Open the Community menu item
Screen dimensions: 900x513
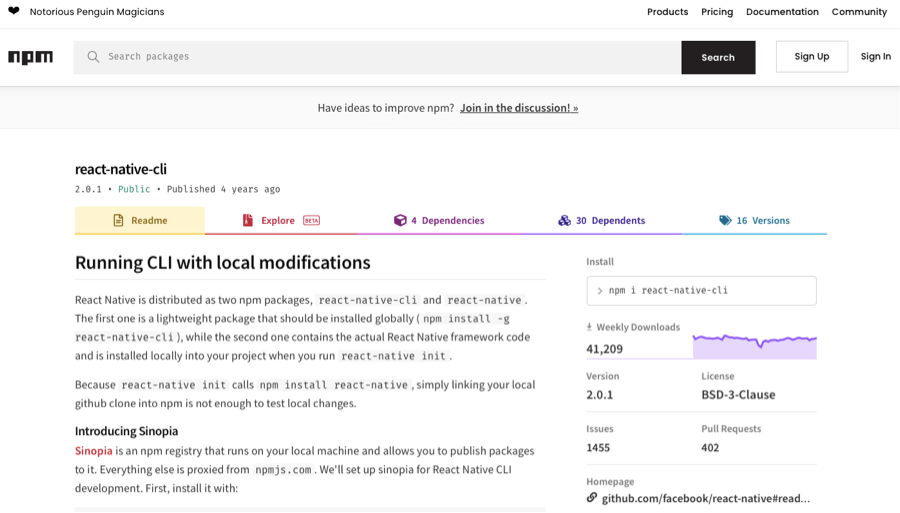click(x=859, y=11)
